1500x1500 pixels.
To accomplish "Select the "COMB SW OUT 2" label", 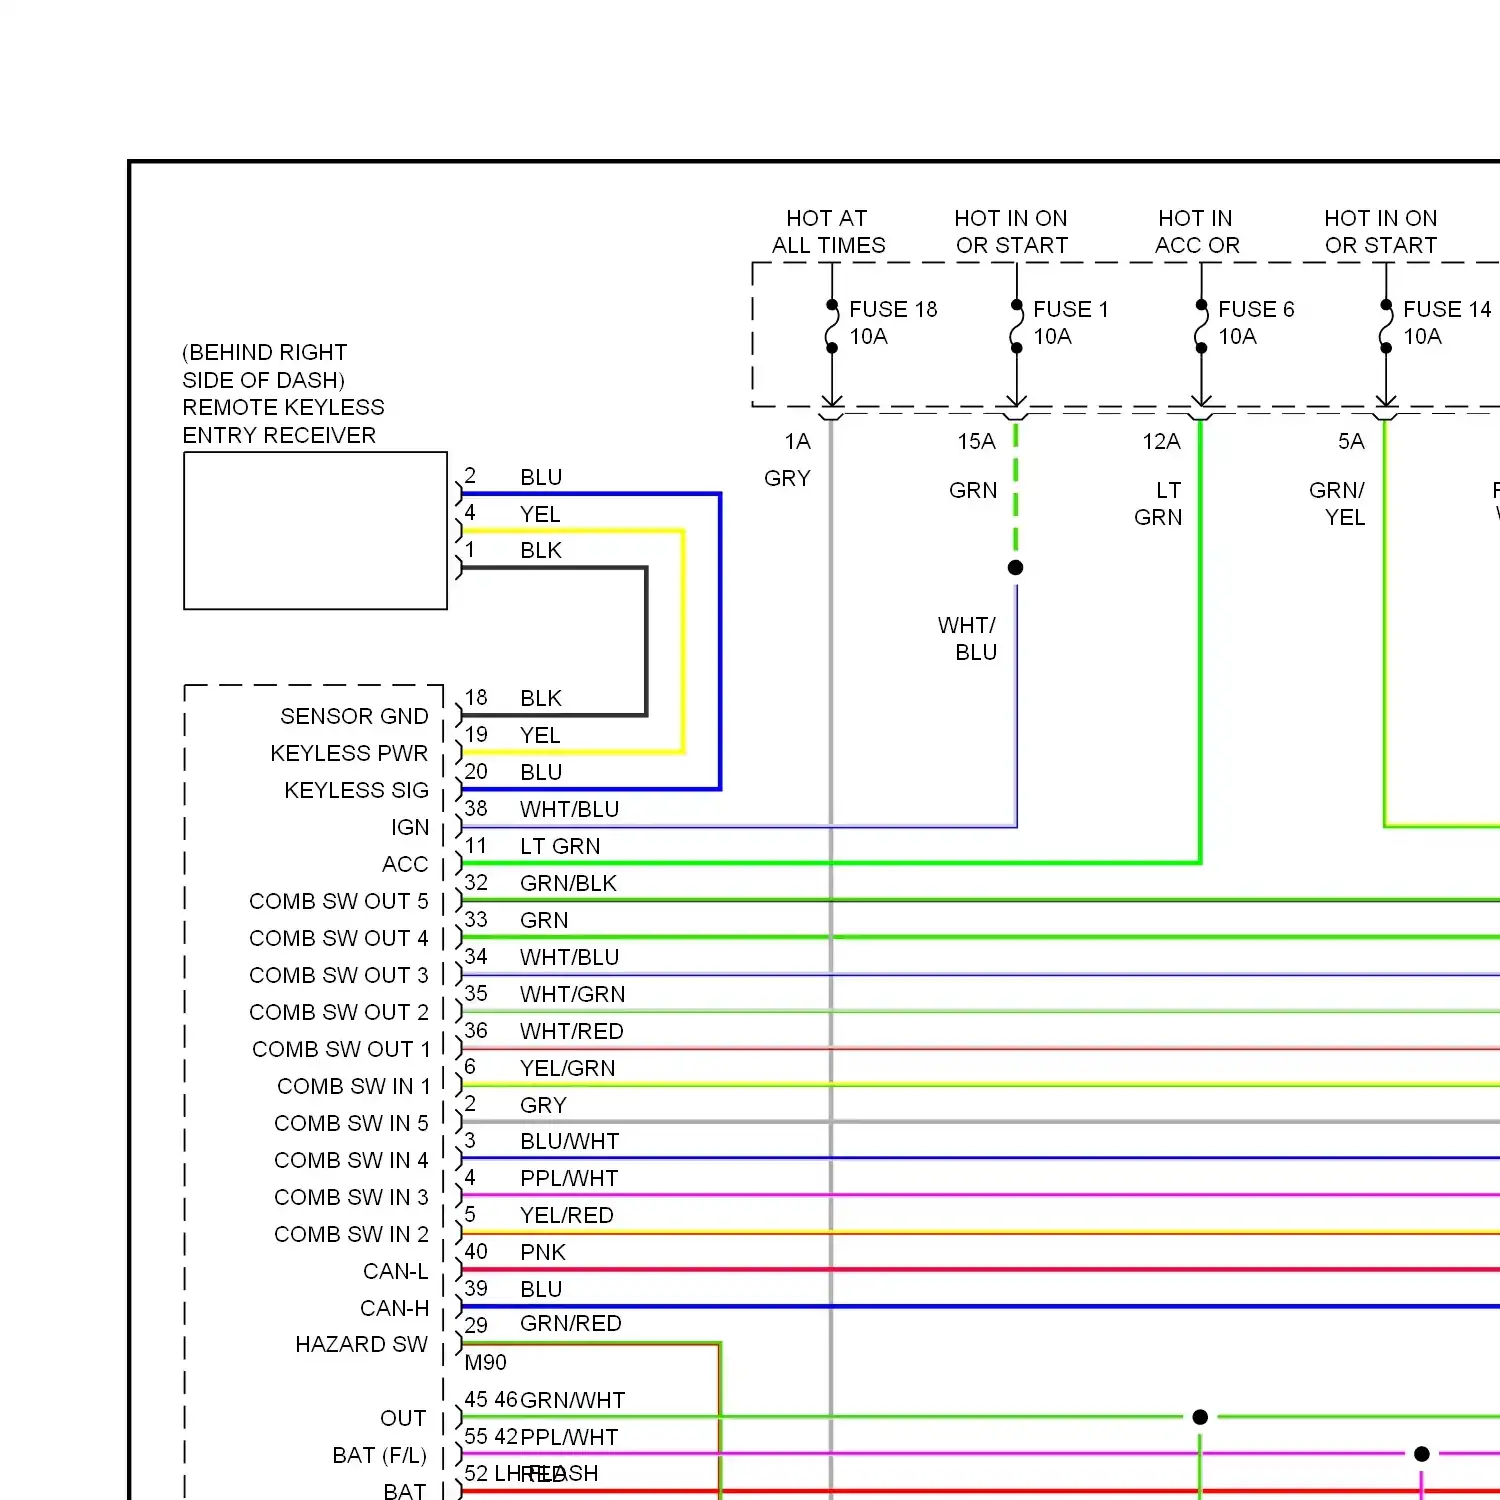I will pyautogui.click(x=339, y=1013).
